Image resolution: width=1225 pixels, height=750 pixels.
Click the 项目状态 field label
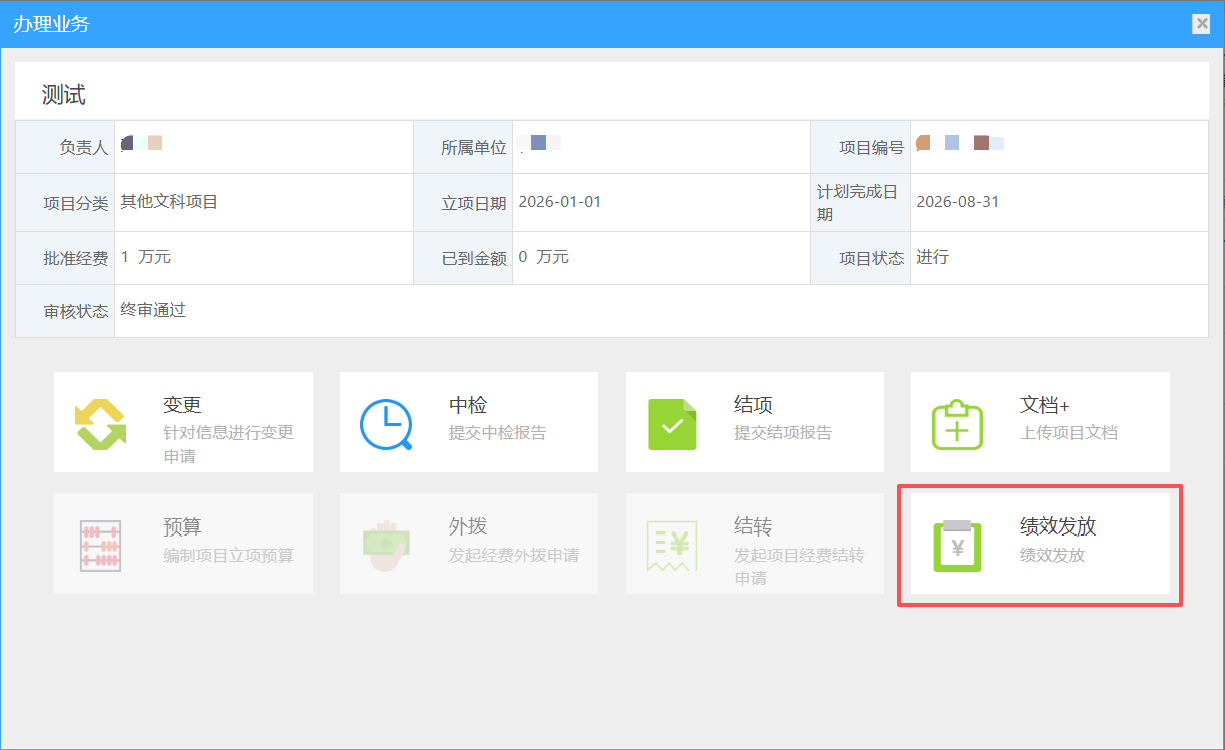click(871, 258)
